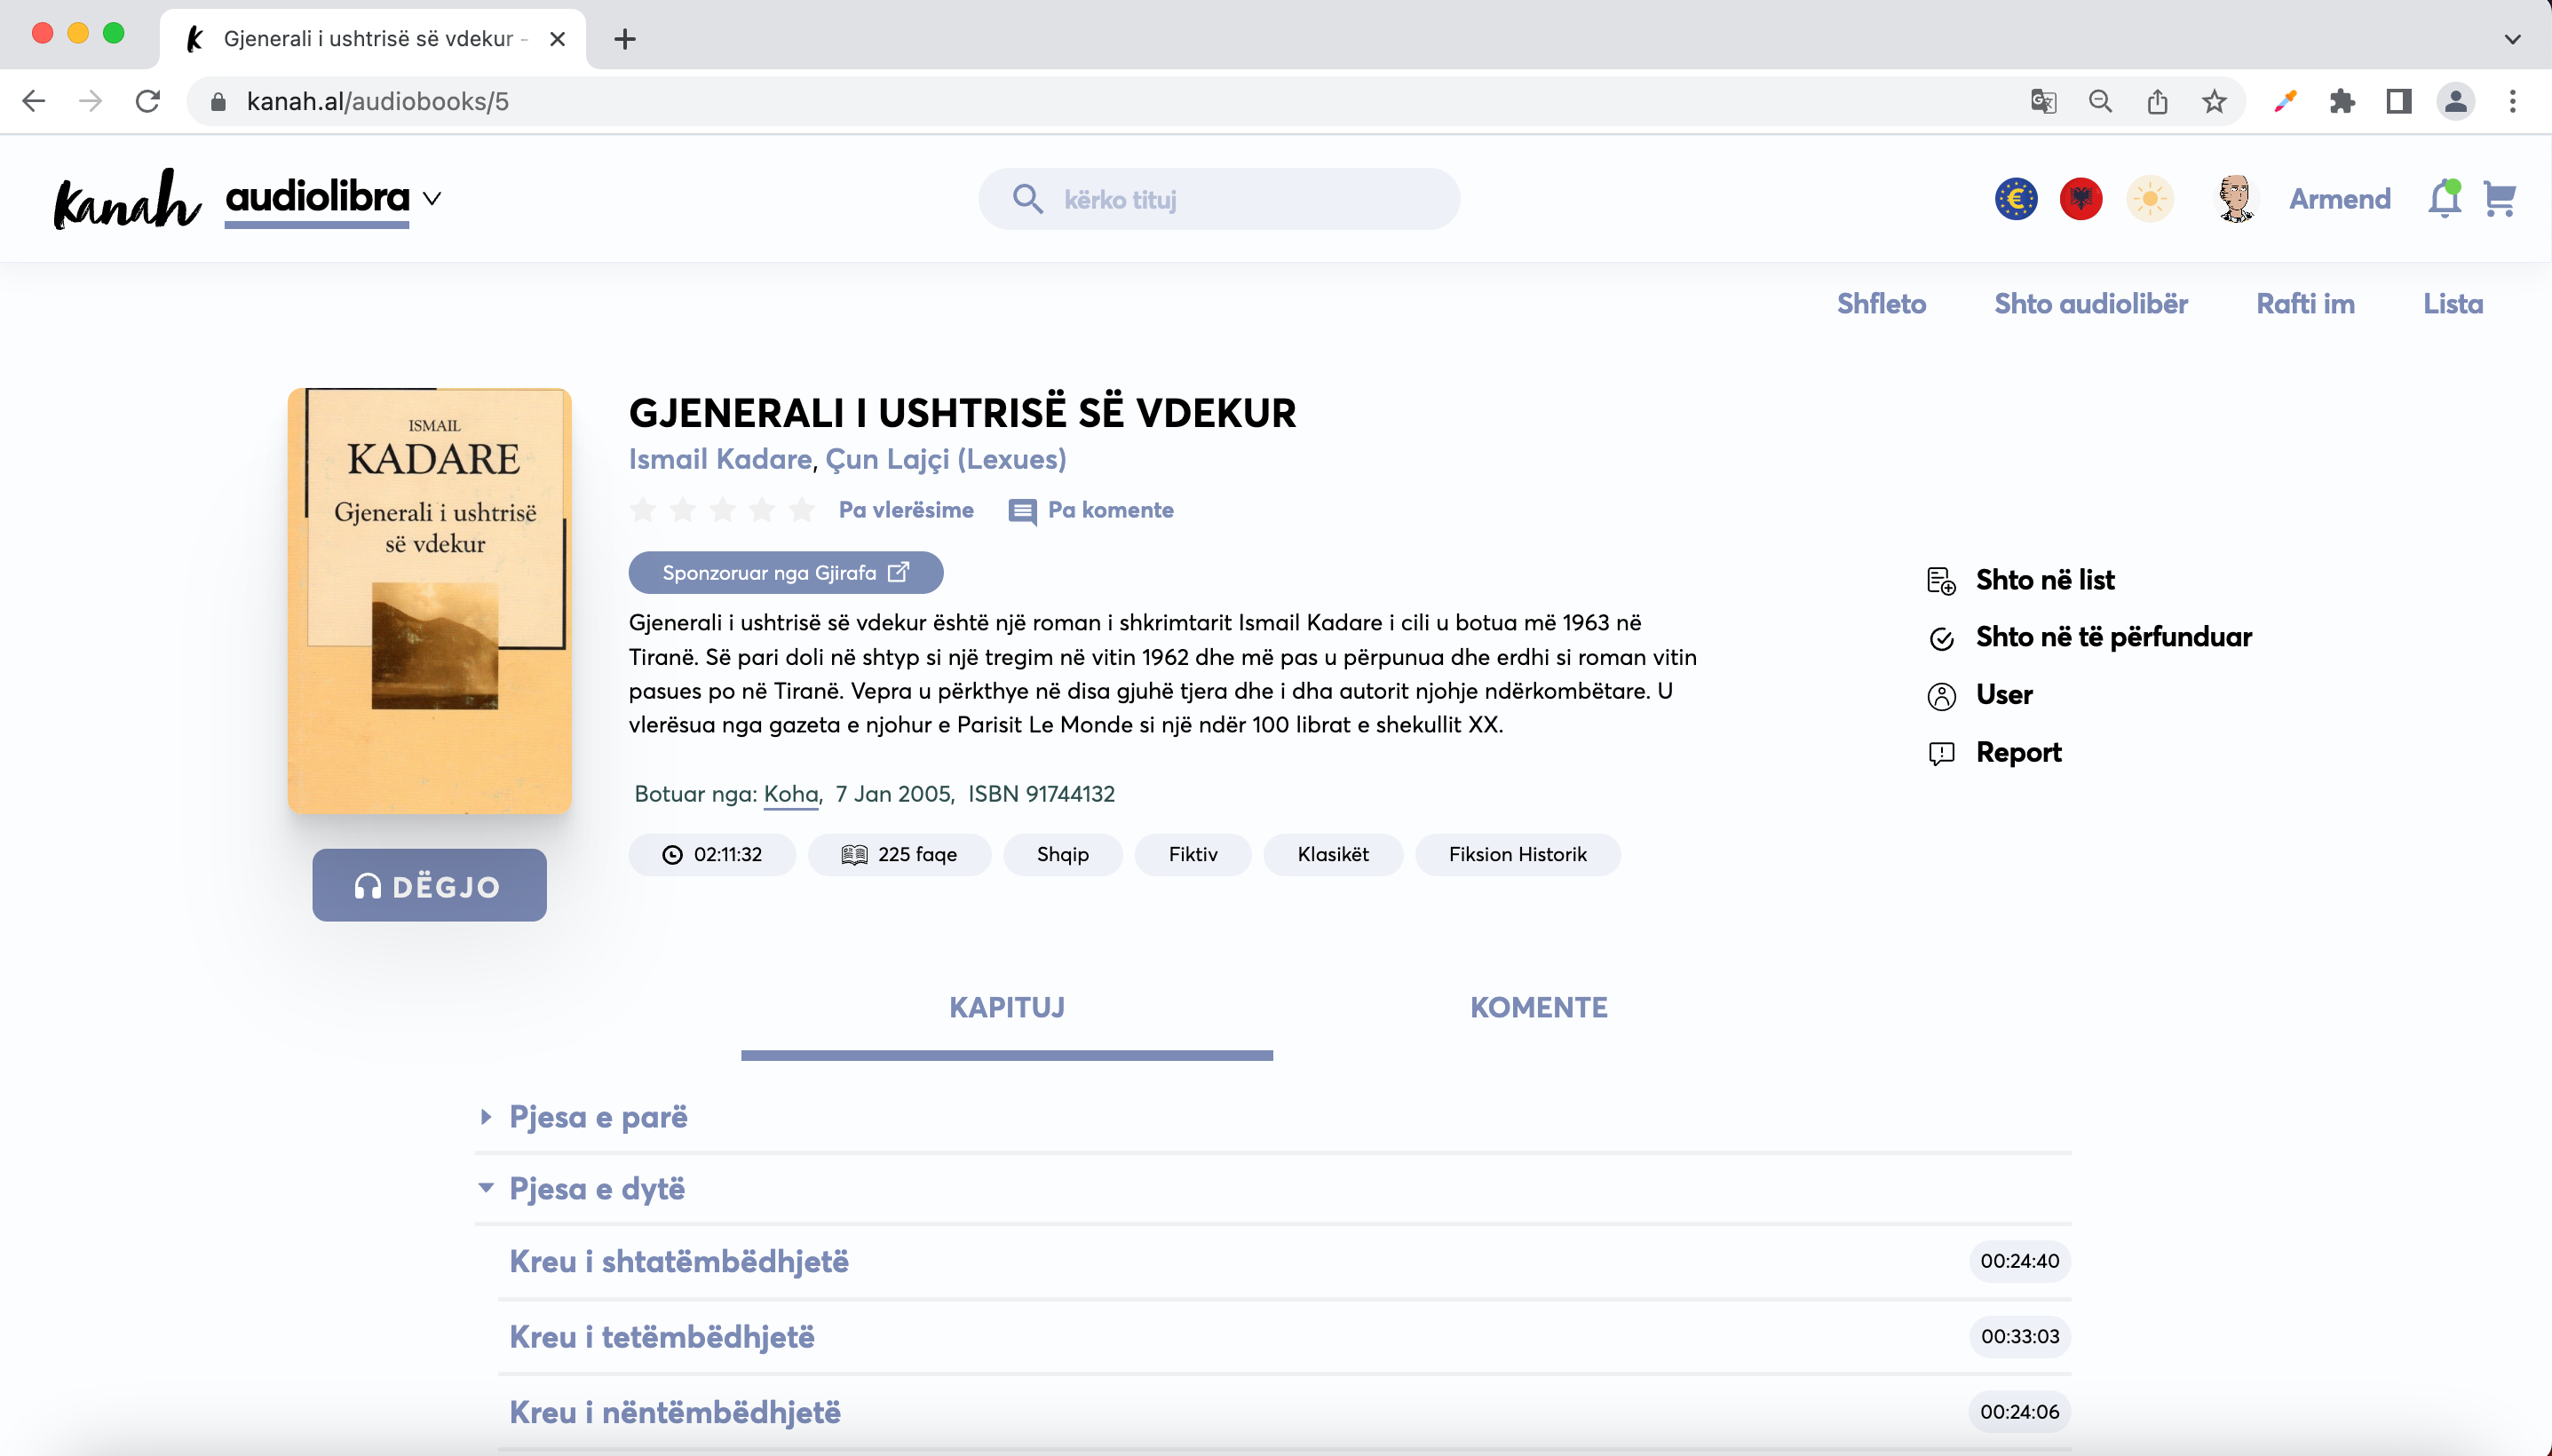Click the Kanah logo
2552x1456 pixels.
tap(127, 199)
